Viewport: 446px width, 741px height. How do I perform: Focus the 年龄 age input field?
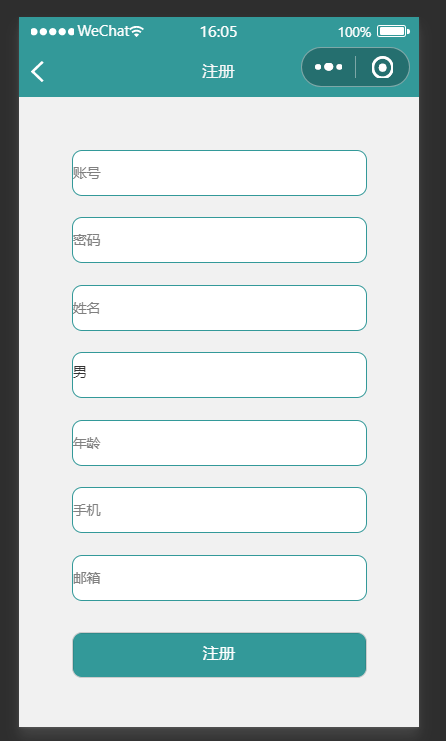tap(219, 443)
